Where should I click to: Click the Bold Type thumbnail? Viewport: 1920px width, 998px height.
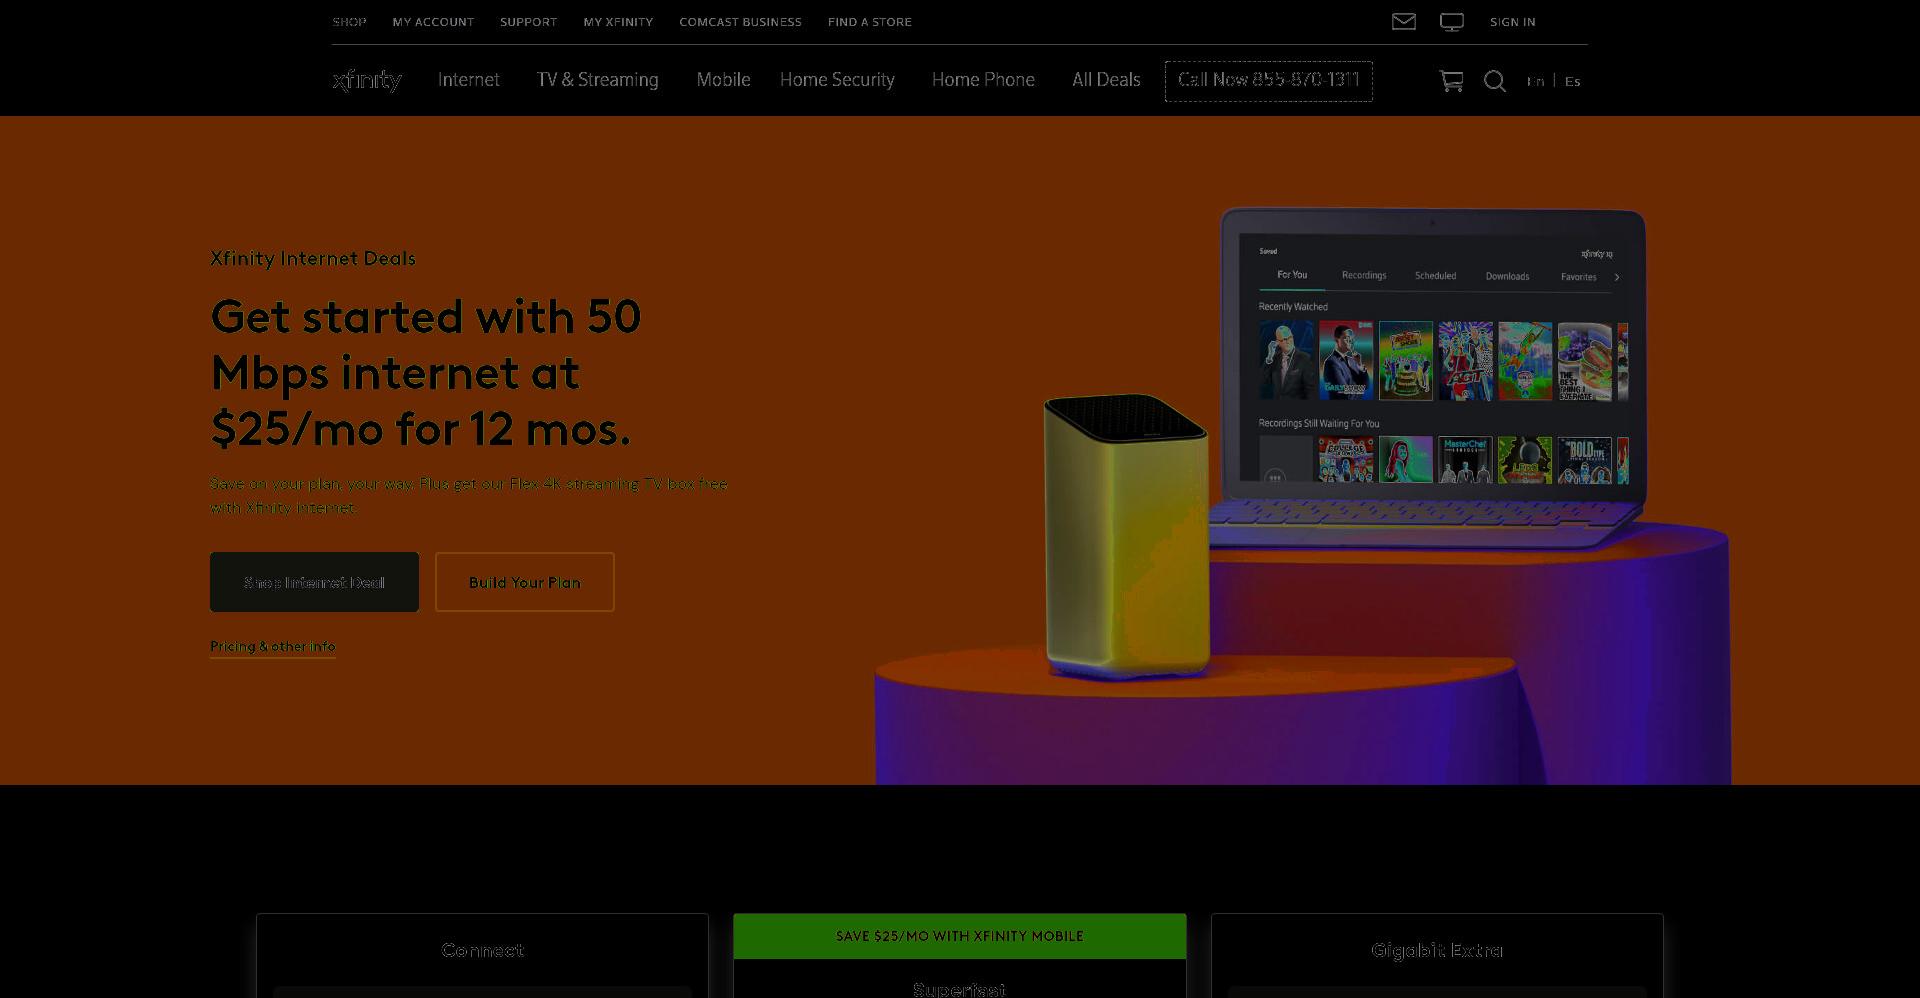pyautogui.click(x=1584, y=460)
